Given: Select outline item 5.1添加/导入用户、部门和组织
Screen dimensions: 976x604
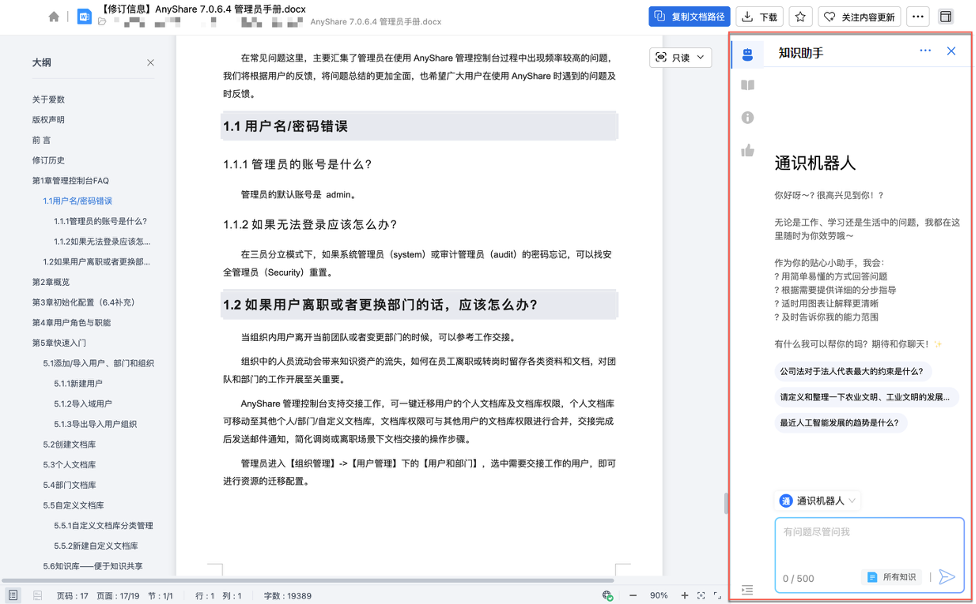Looking at the screenshot, I should (98, 363).
